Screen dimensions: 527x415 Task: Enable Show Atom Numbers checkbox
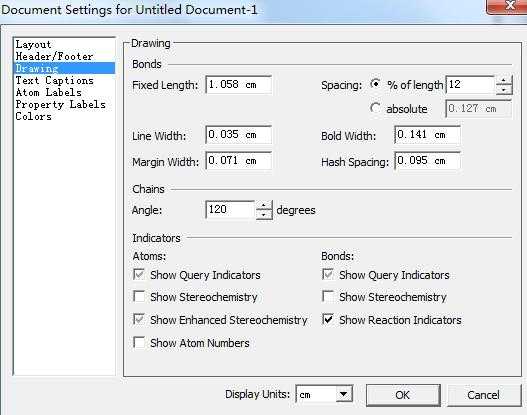pyautogui.click(x=139, y=342)
